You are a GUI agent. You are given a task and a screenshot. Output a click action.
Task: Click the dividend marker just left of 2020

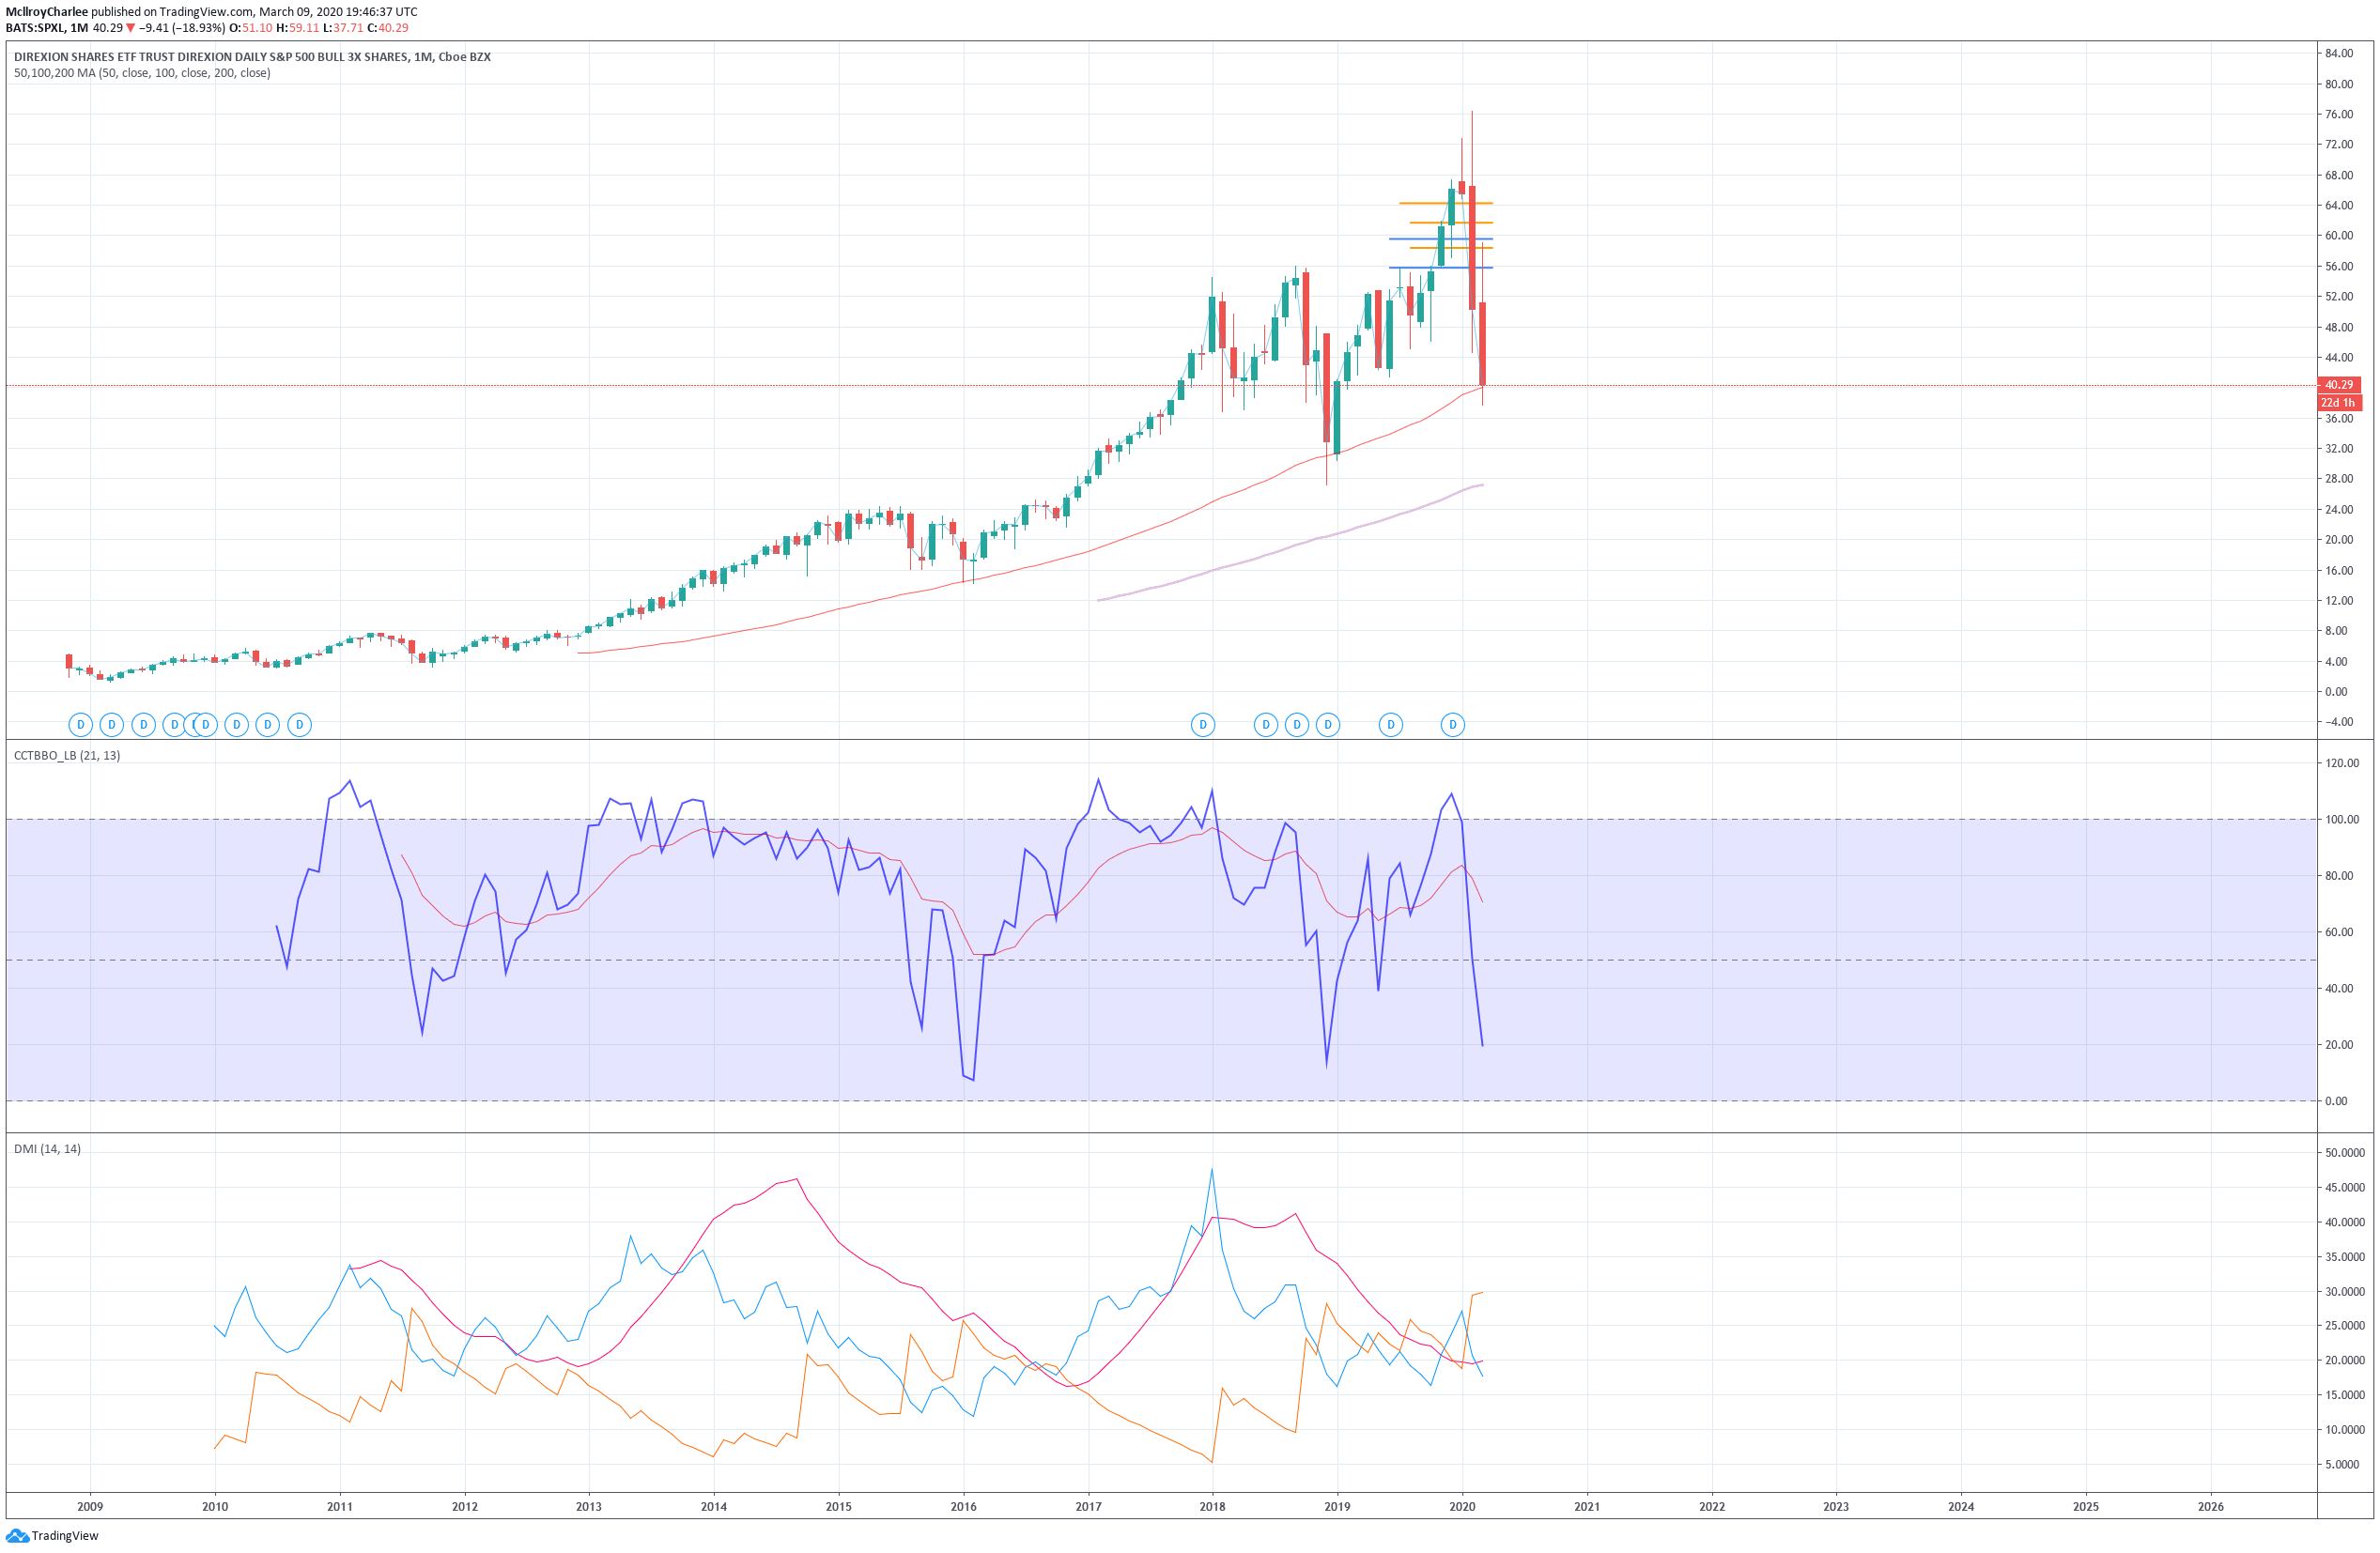pyautogui.click(x=1453, y=725)
